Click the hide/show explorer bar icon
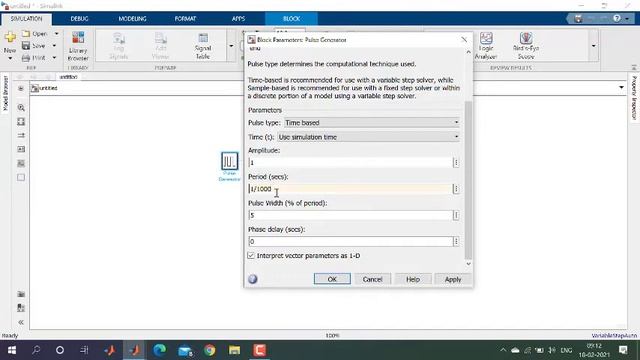The height and width of the screenshot is (360, 640). tap(21, 88)
